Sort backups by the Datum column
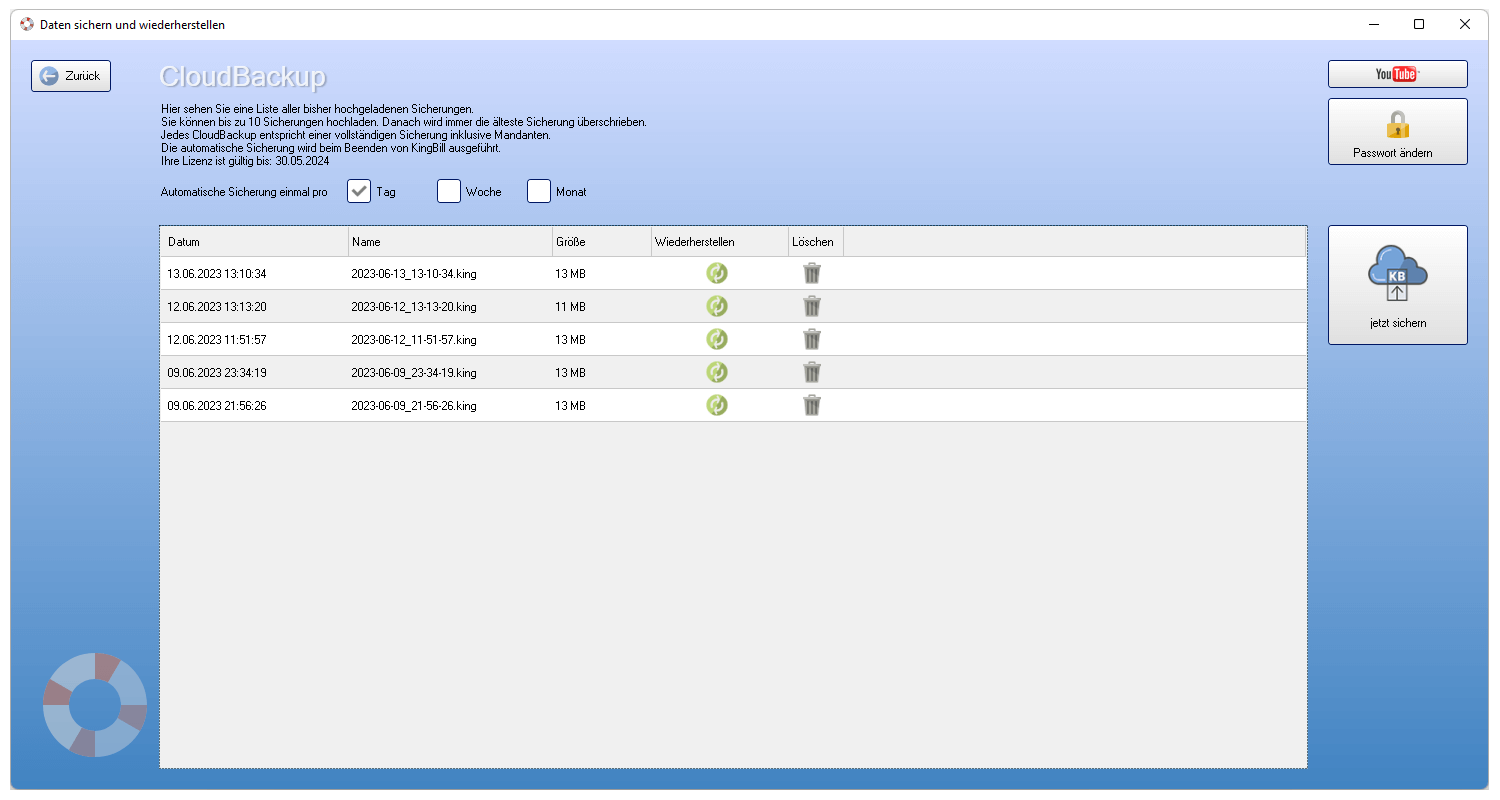Viewport: 1500px width, 800px height. click(x=253, y=241)
